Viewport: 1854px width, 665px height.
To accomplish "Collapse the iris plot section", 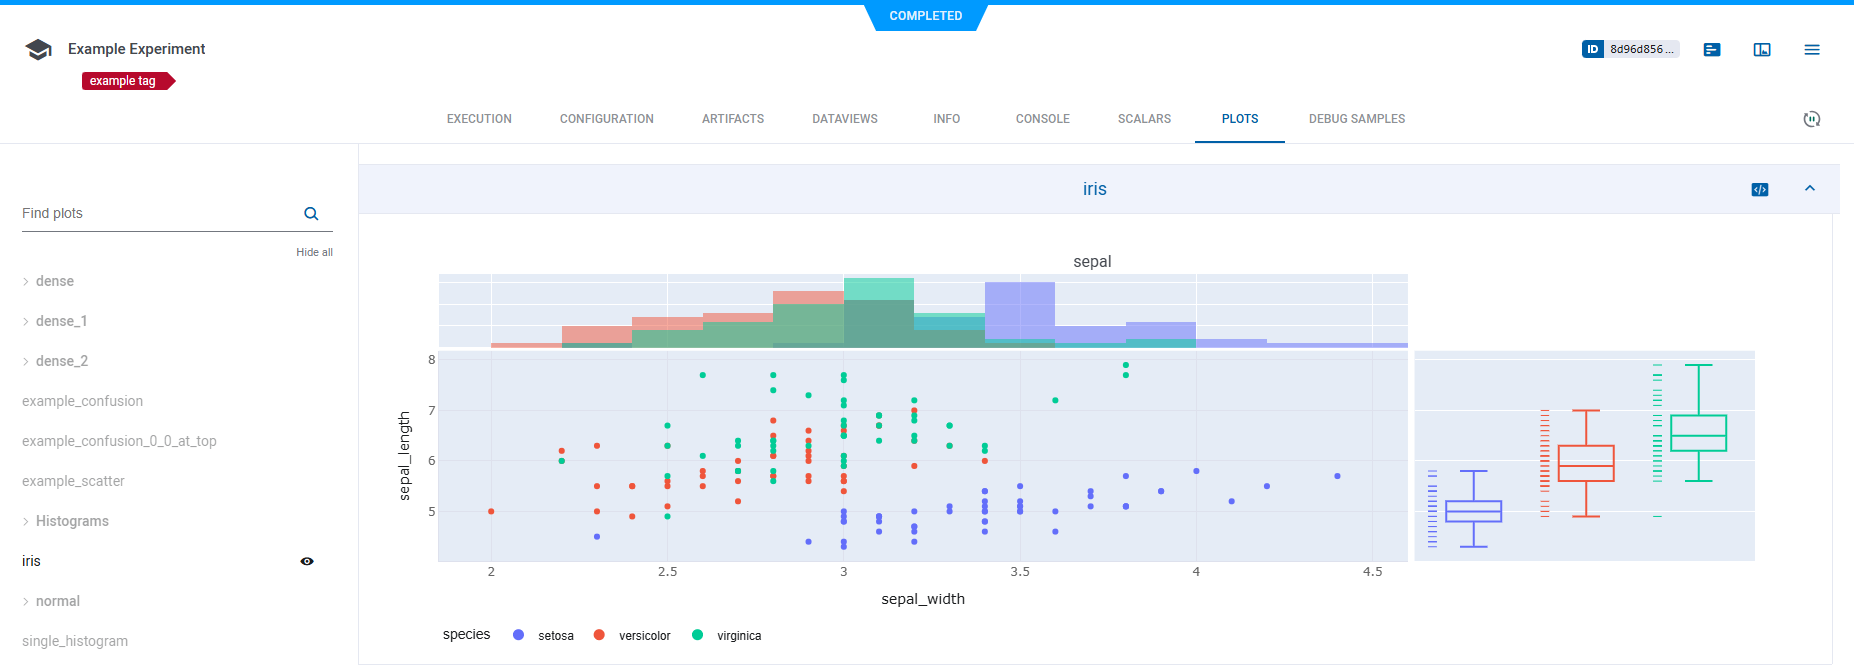I will coord(1809,189).
